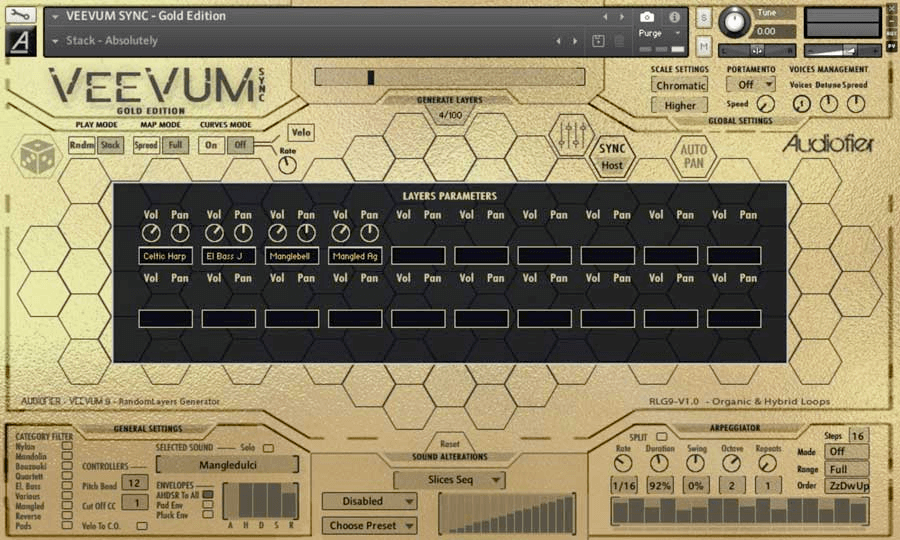The image size is (900, 540).
Task: Click the camera snapshot icon
Action: (647, 17)
